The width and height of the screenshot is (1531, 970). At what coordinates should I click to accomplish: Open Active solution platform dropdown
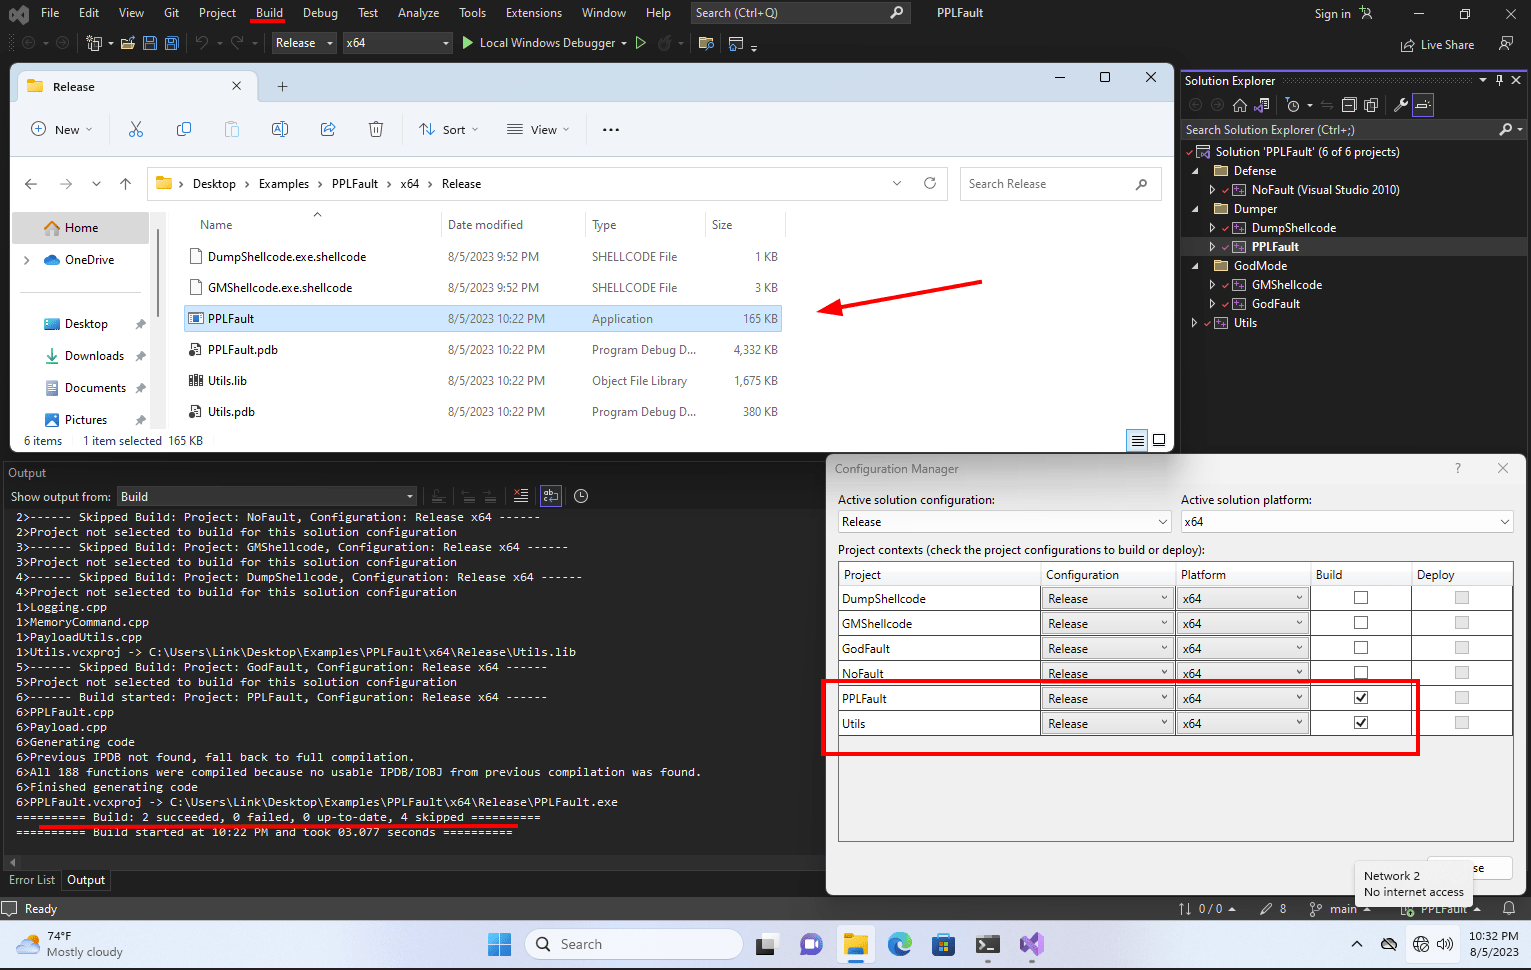tap(1347, 522)
